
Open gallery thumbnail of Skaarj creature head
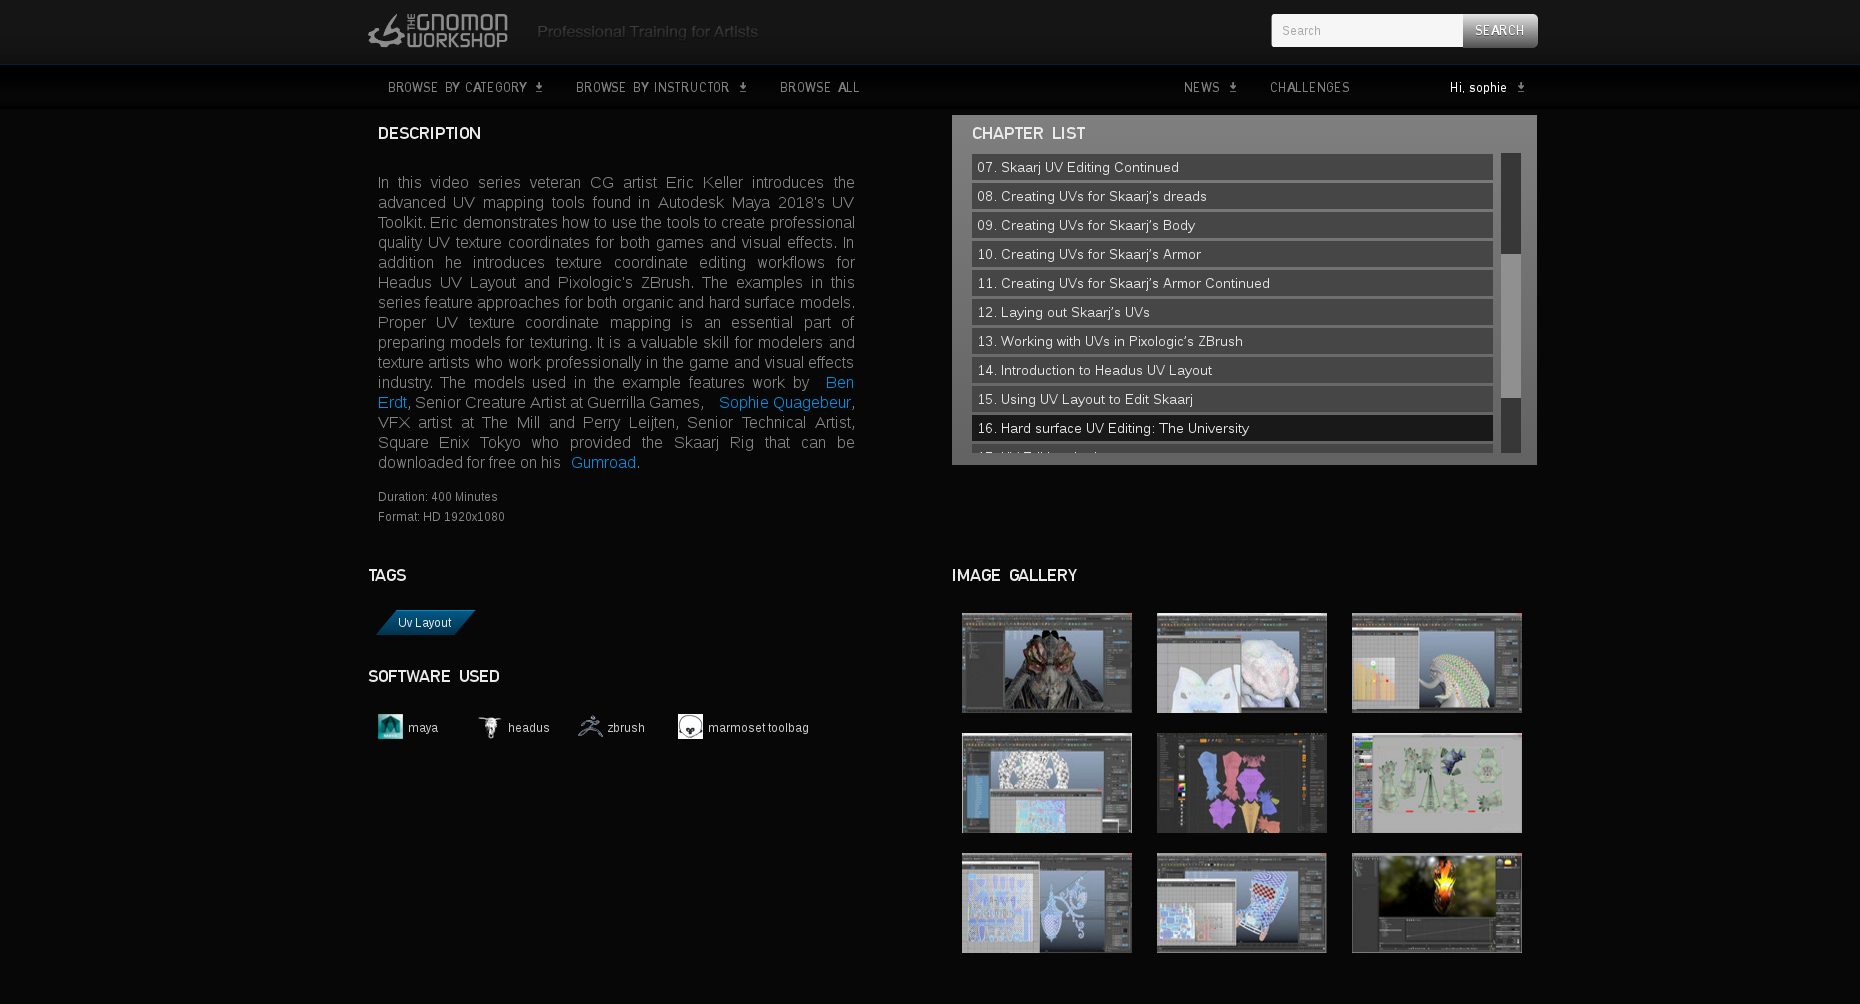(1047, 663)
